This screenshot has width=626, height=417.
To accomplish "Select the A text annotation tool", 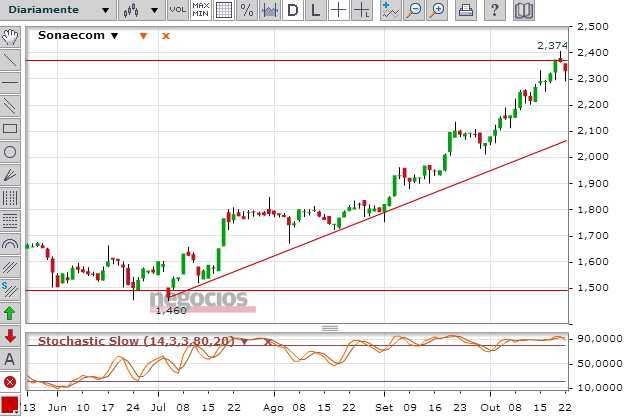I will [x=10, y=359].
